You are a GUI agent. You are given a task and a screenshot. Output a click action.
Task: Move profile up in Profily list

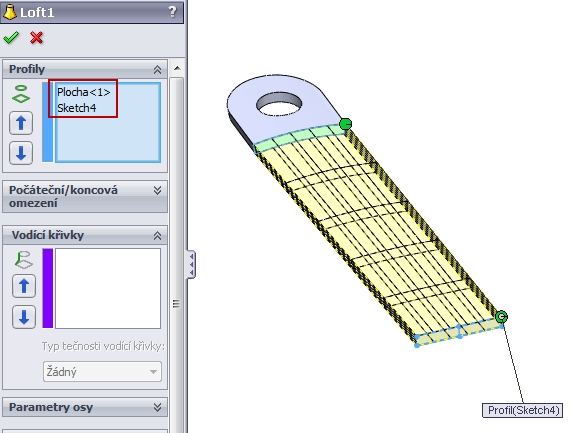[21, 123]
